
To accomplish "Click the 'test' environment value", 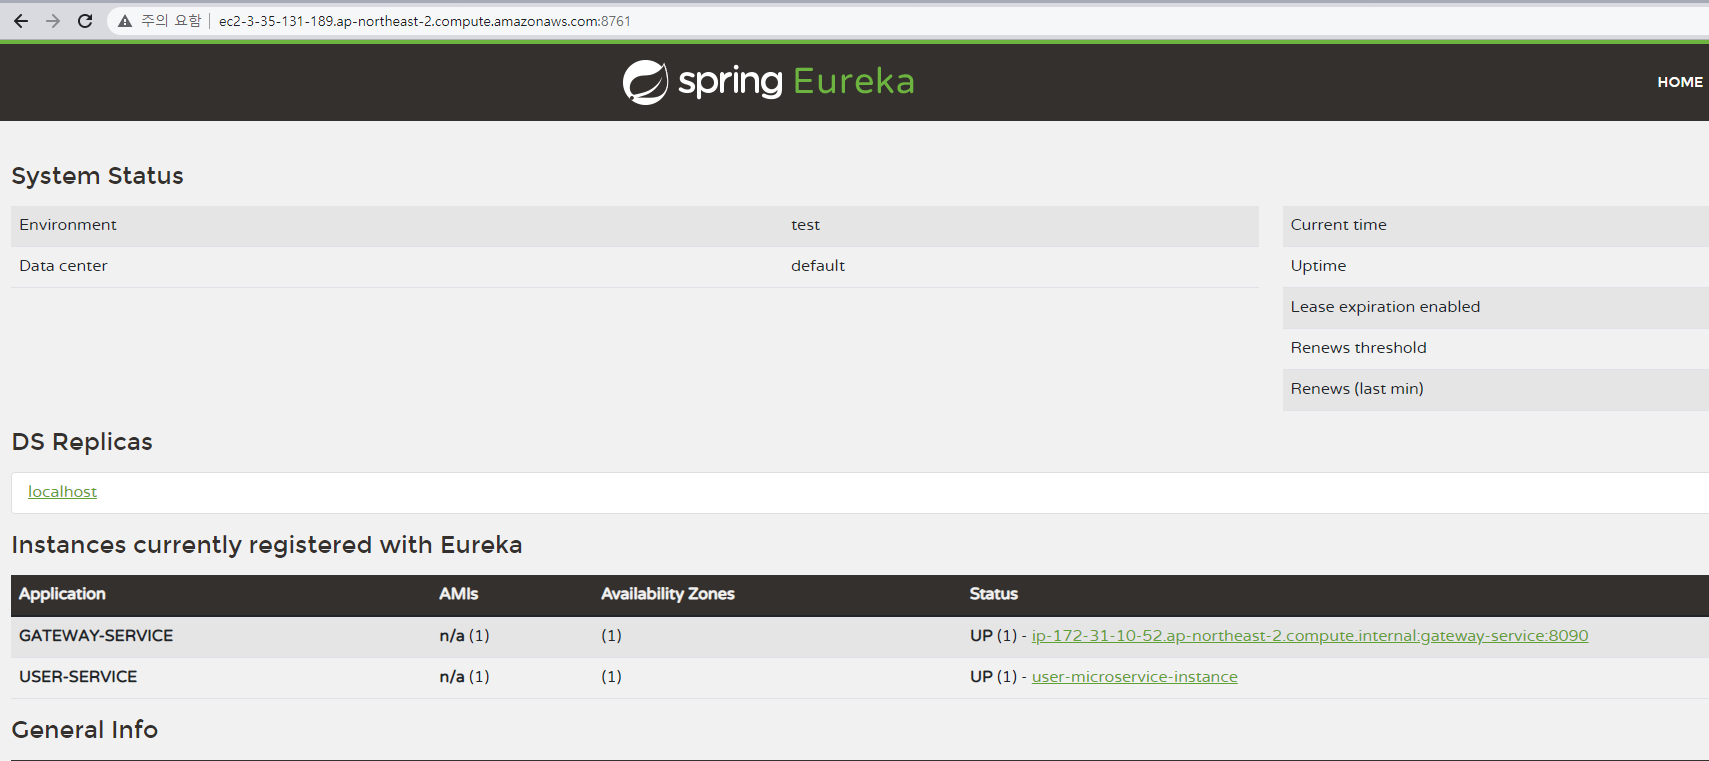I will point(805,225).
